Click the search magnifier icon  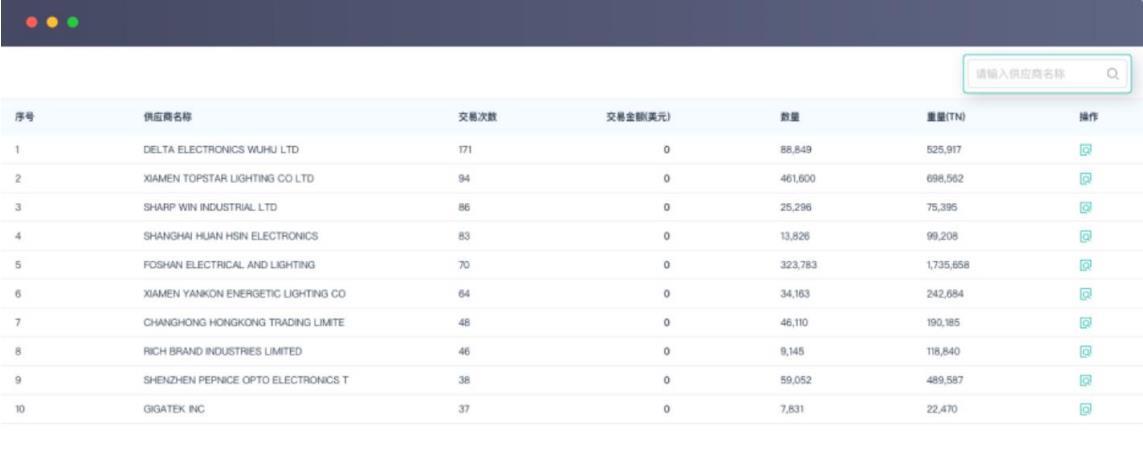(x=1112, y=74)
